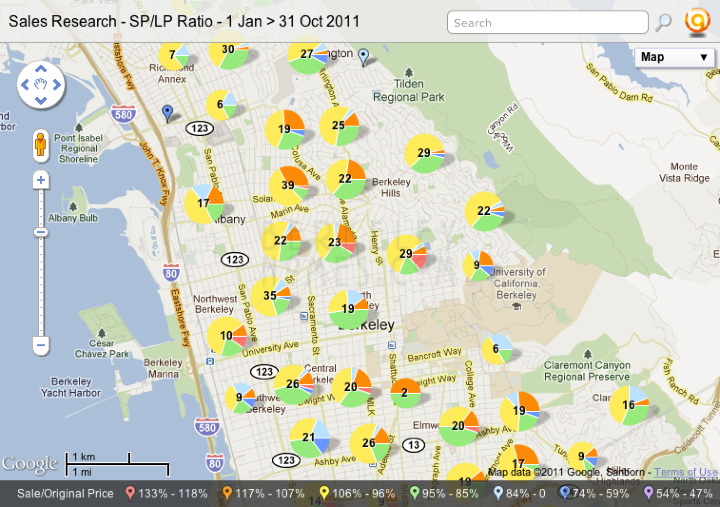The image size is (720, 507).
Task: Click the Albany Bulb map label
Action: tap(73, 218)
